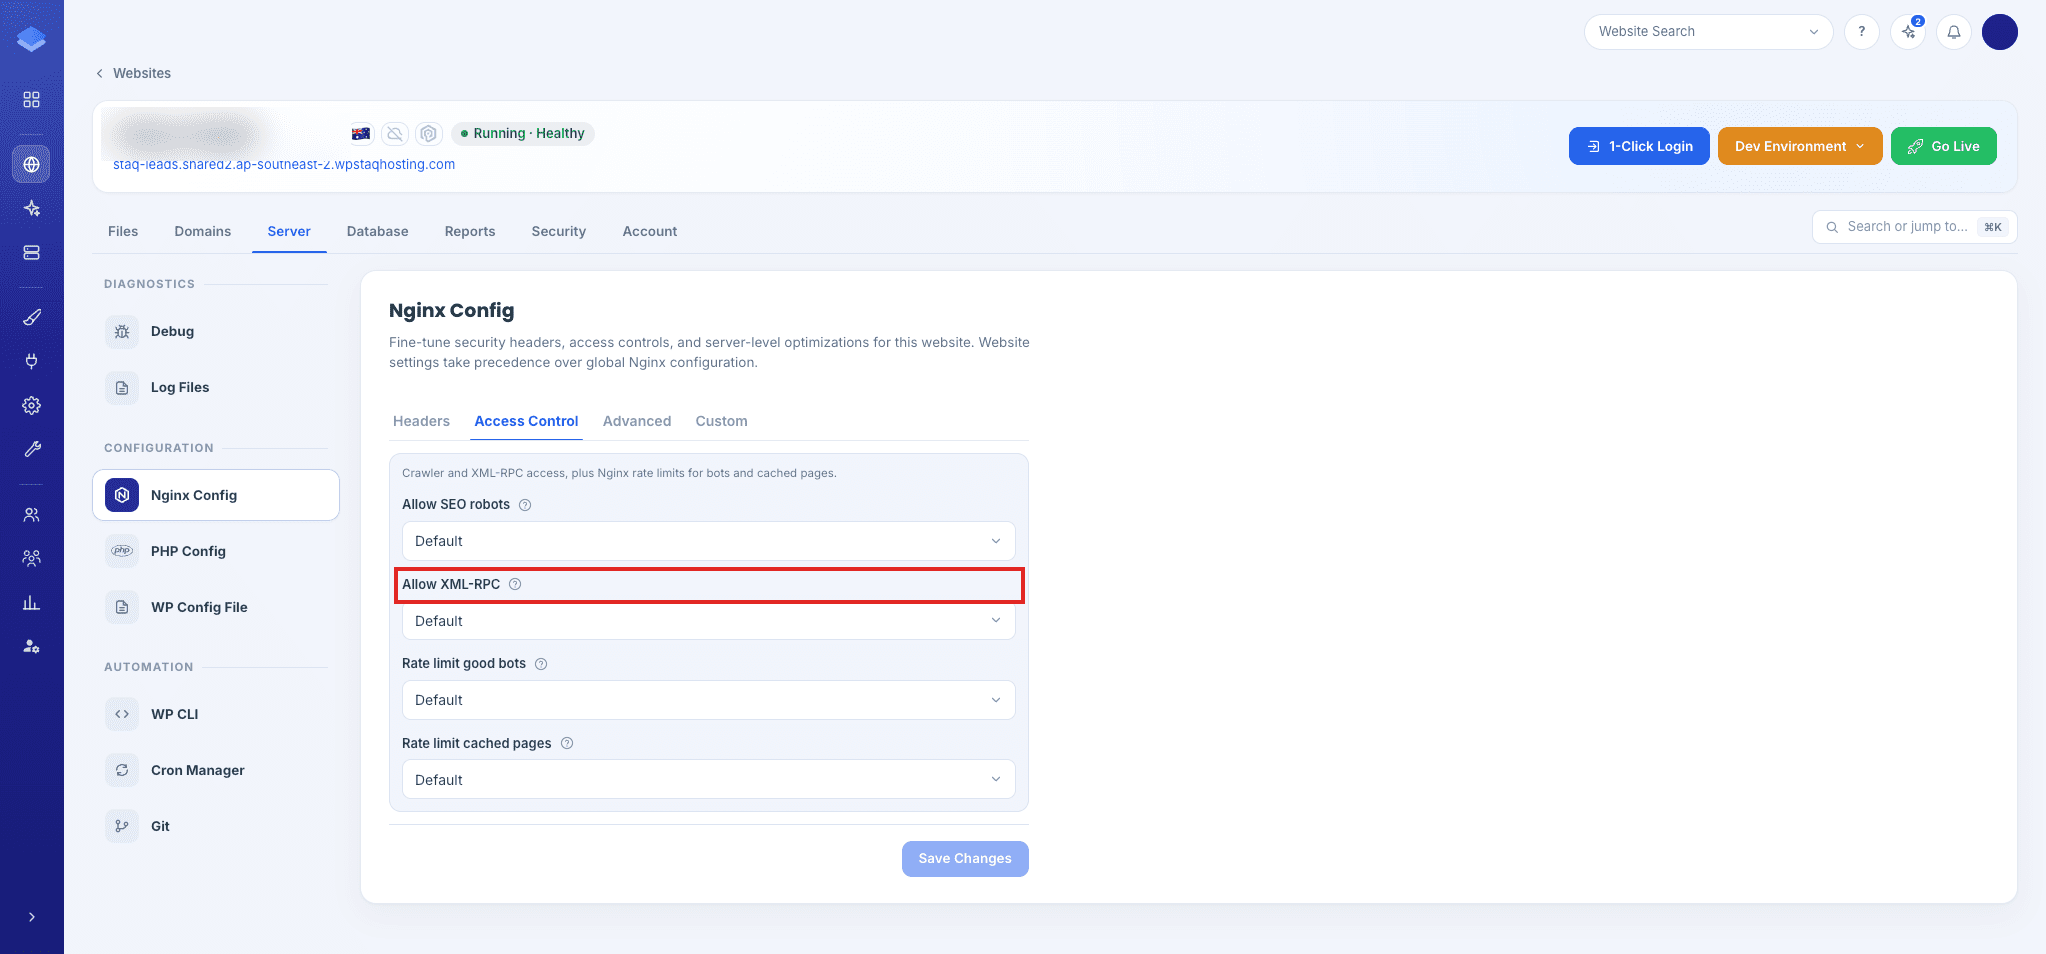Open the notifications bell

tap(1953, 32)
